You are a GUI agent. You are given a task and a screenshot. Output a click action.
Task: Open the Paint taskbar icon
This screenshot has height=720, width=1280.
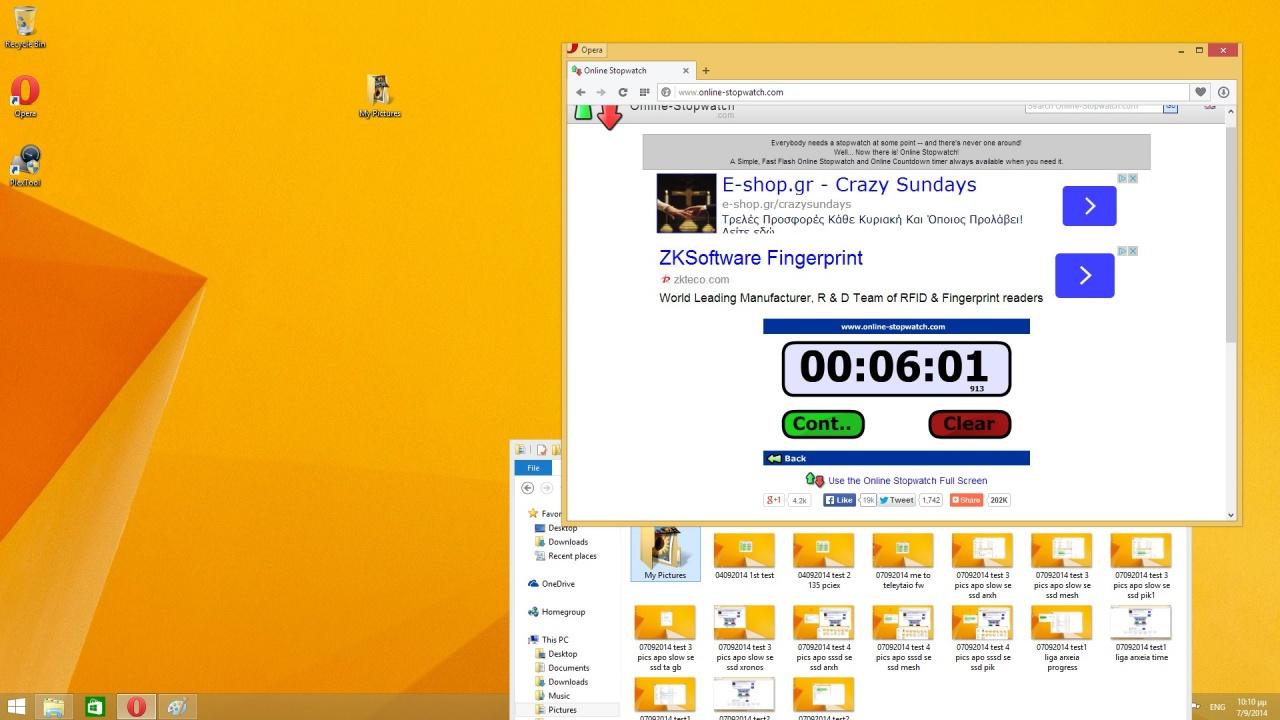pos(176,706)
